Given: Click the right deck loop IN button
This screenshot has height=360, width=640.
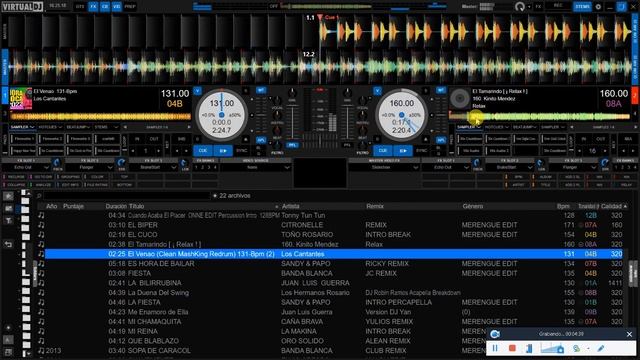Looking at the screenshot, I should [x=584, y=139].
